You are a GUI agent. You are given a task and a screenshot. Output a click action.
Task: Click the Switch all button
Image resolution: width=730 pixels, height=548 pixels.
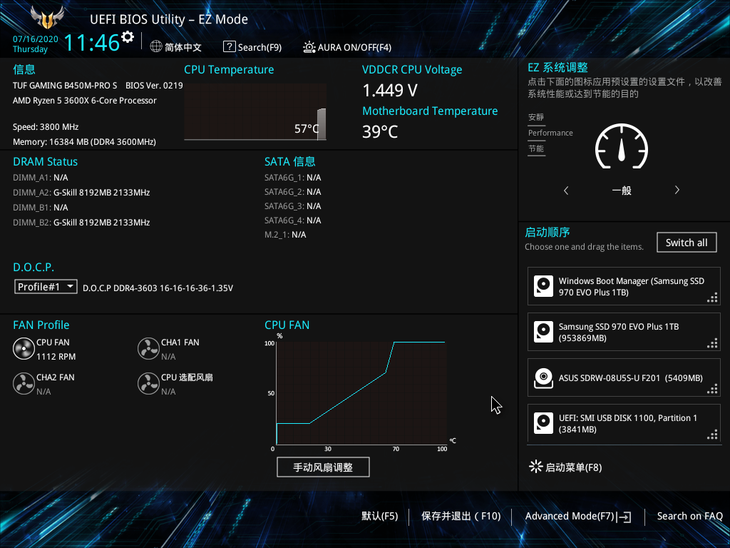pyautogui.click(x=686, y=243)
